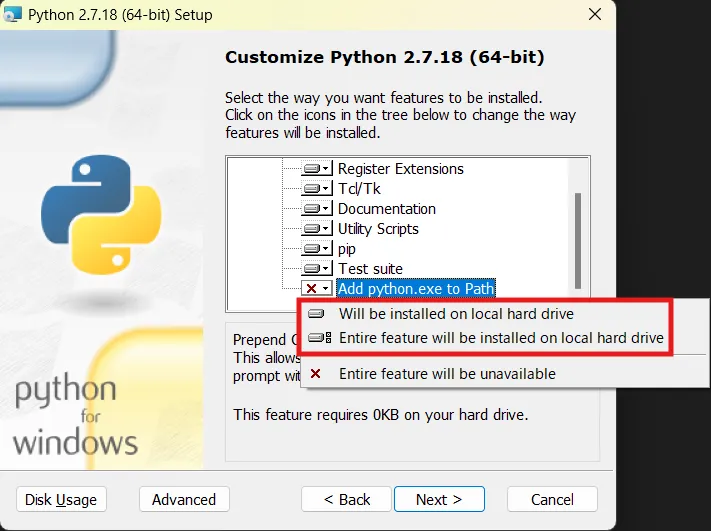Screen dimensions: 711x531
Task: Open the Test suite feature dropdown icon
Action: [317, 268]
